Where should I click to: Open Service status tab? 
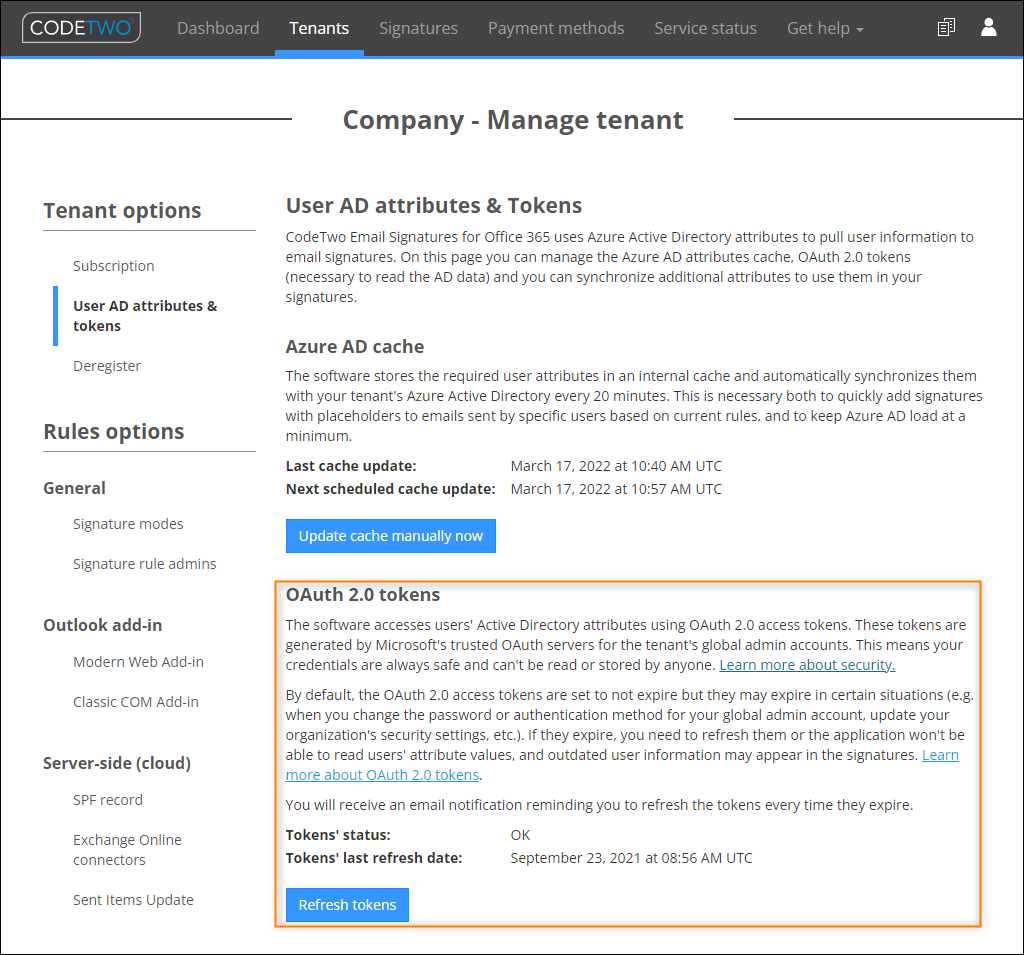click(x=705, y=28)
